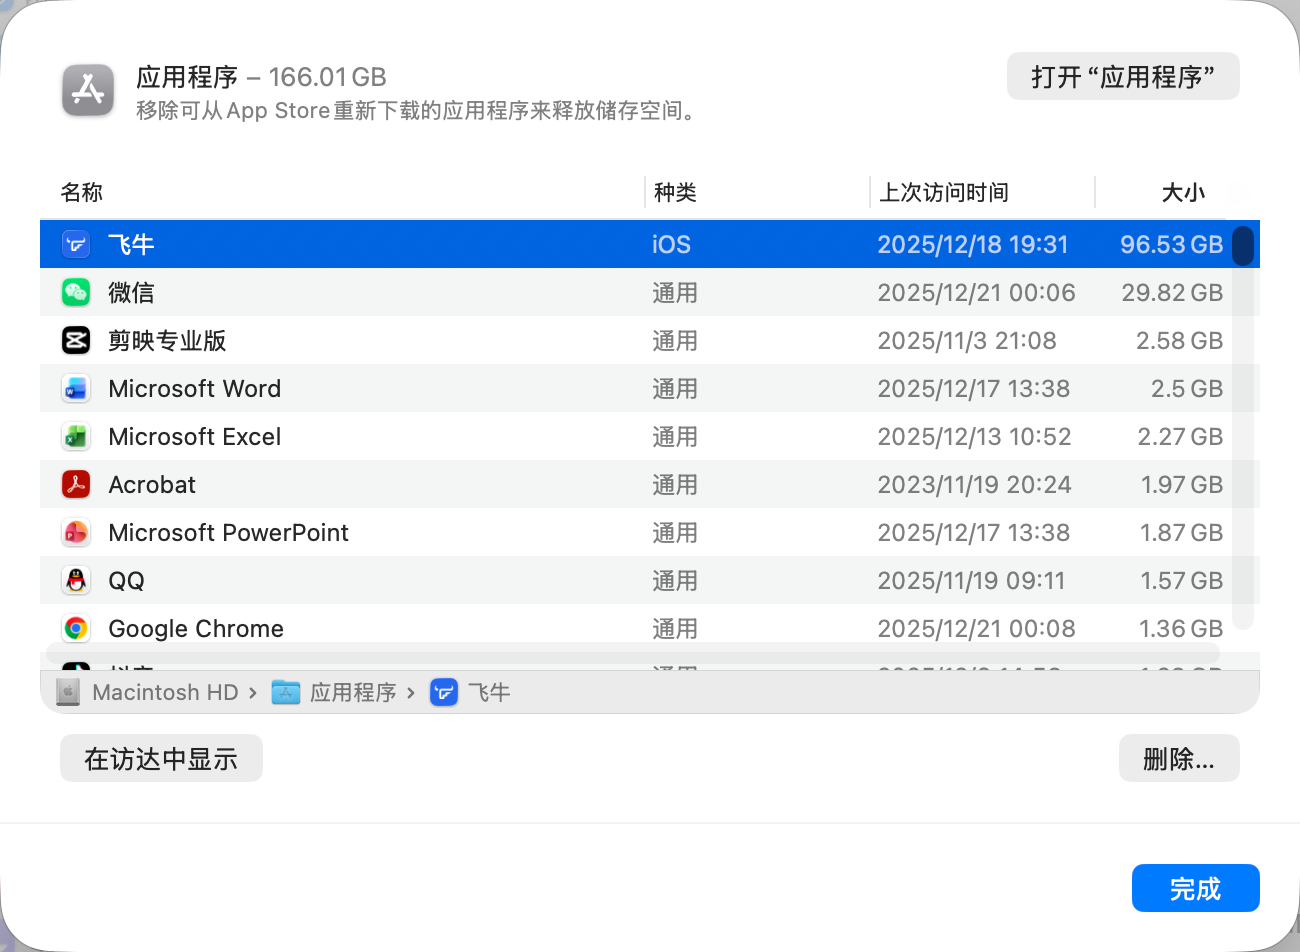Image resolution: width=1300 pixels, height=952 pixels.
Task: Sort by 上次访问时间 column header
Action: 943,193
